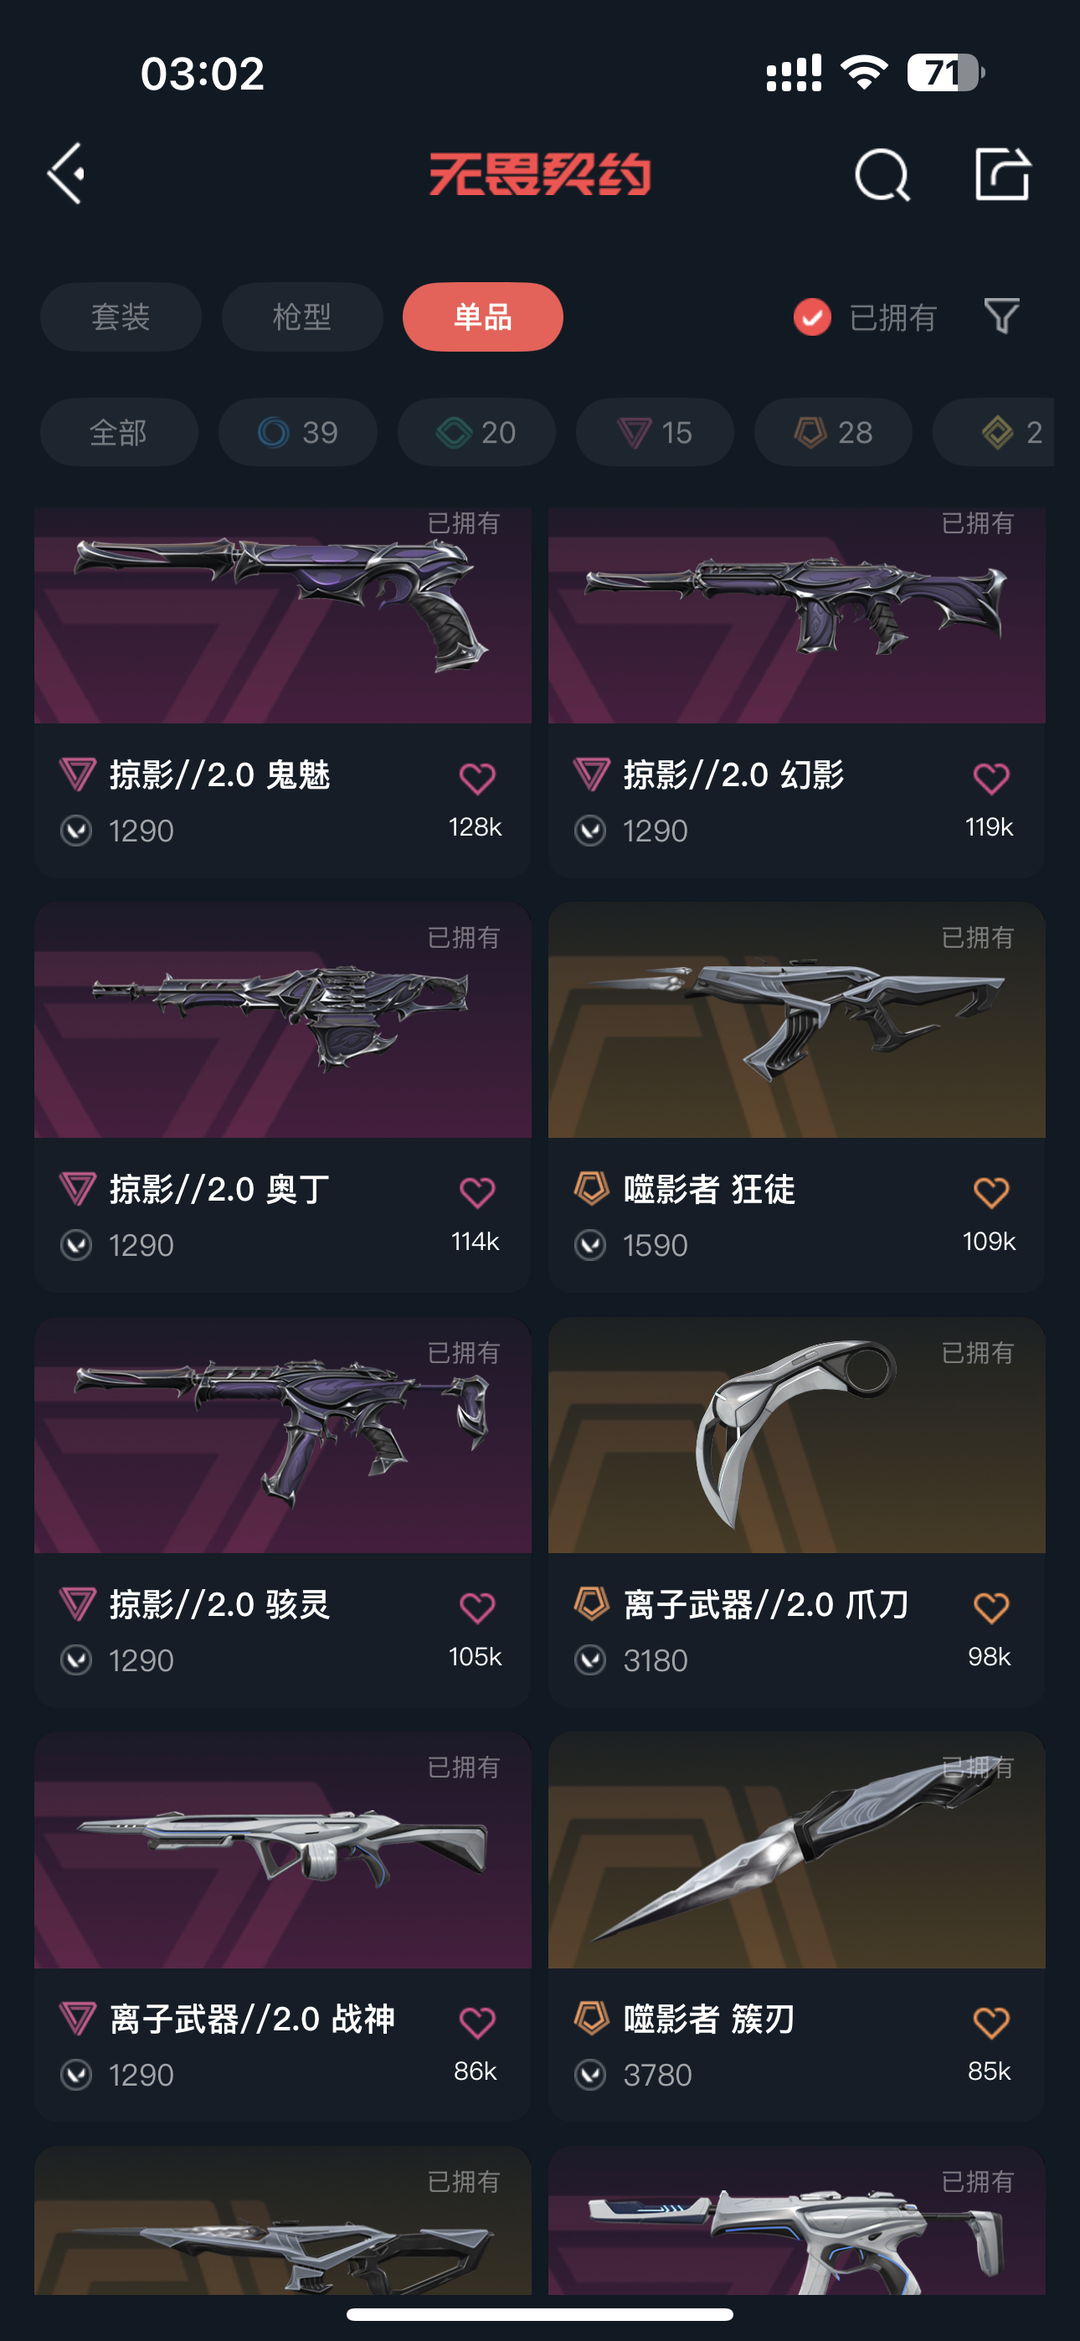Filter by green-diamond tier showing 20
Screen dimensions: 1080x2341
point(476,432)
